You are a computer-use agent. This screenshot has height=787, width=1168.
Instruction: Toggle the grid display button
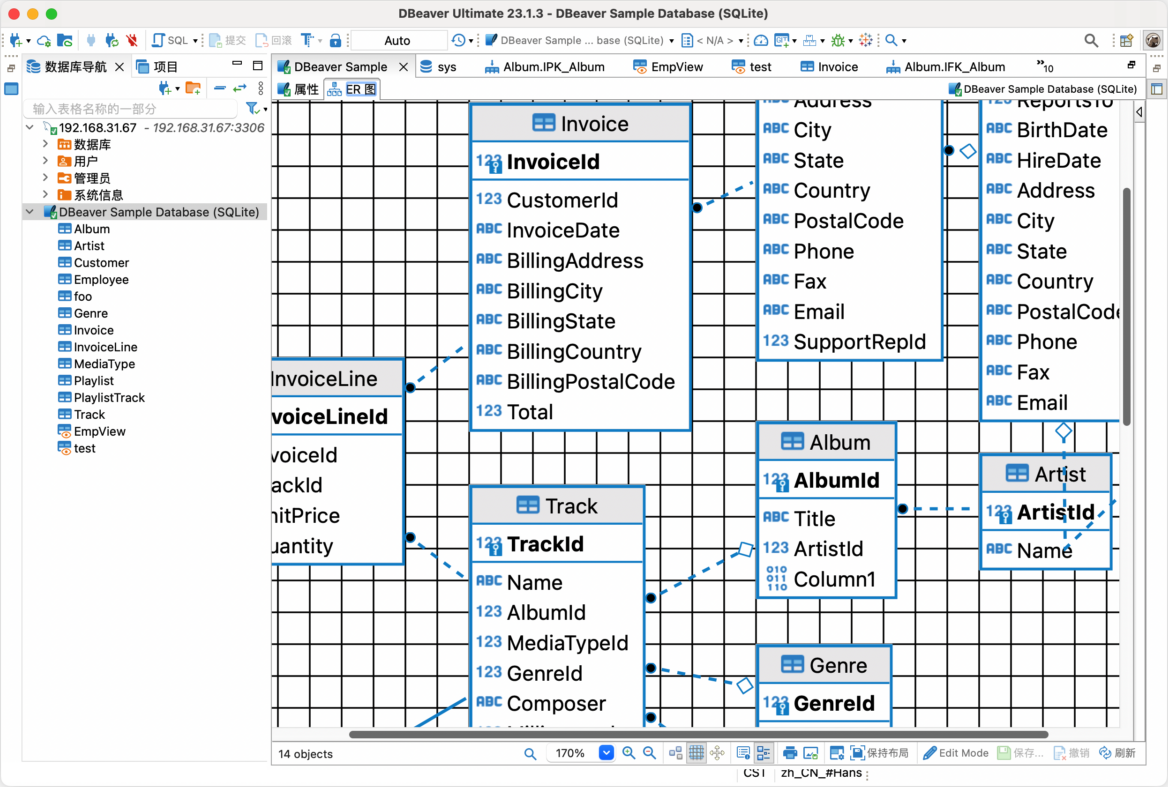pos(696,753)
